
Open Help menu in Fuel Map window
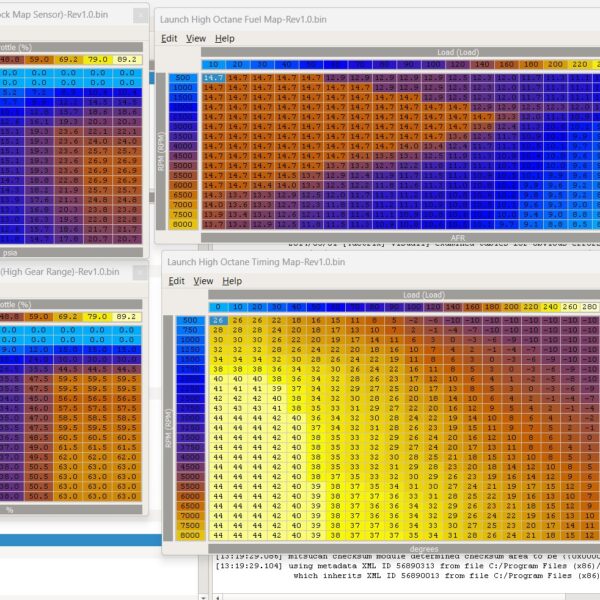click(225, 39)
